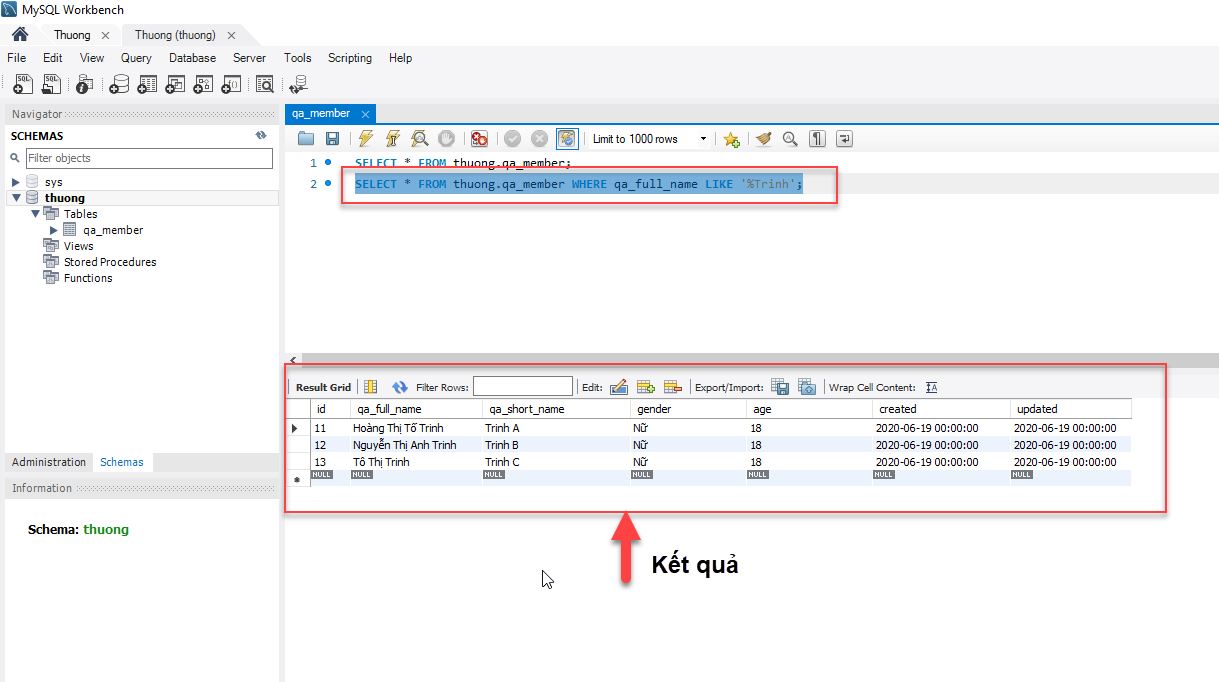Create a new stored procedure icon
Screen dimensions: 1219x682
coord(203,85)
